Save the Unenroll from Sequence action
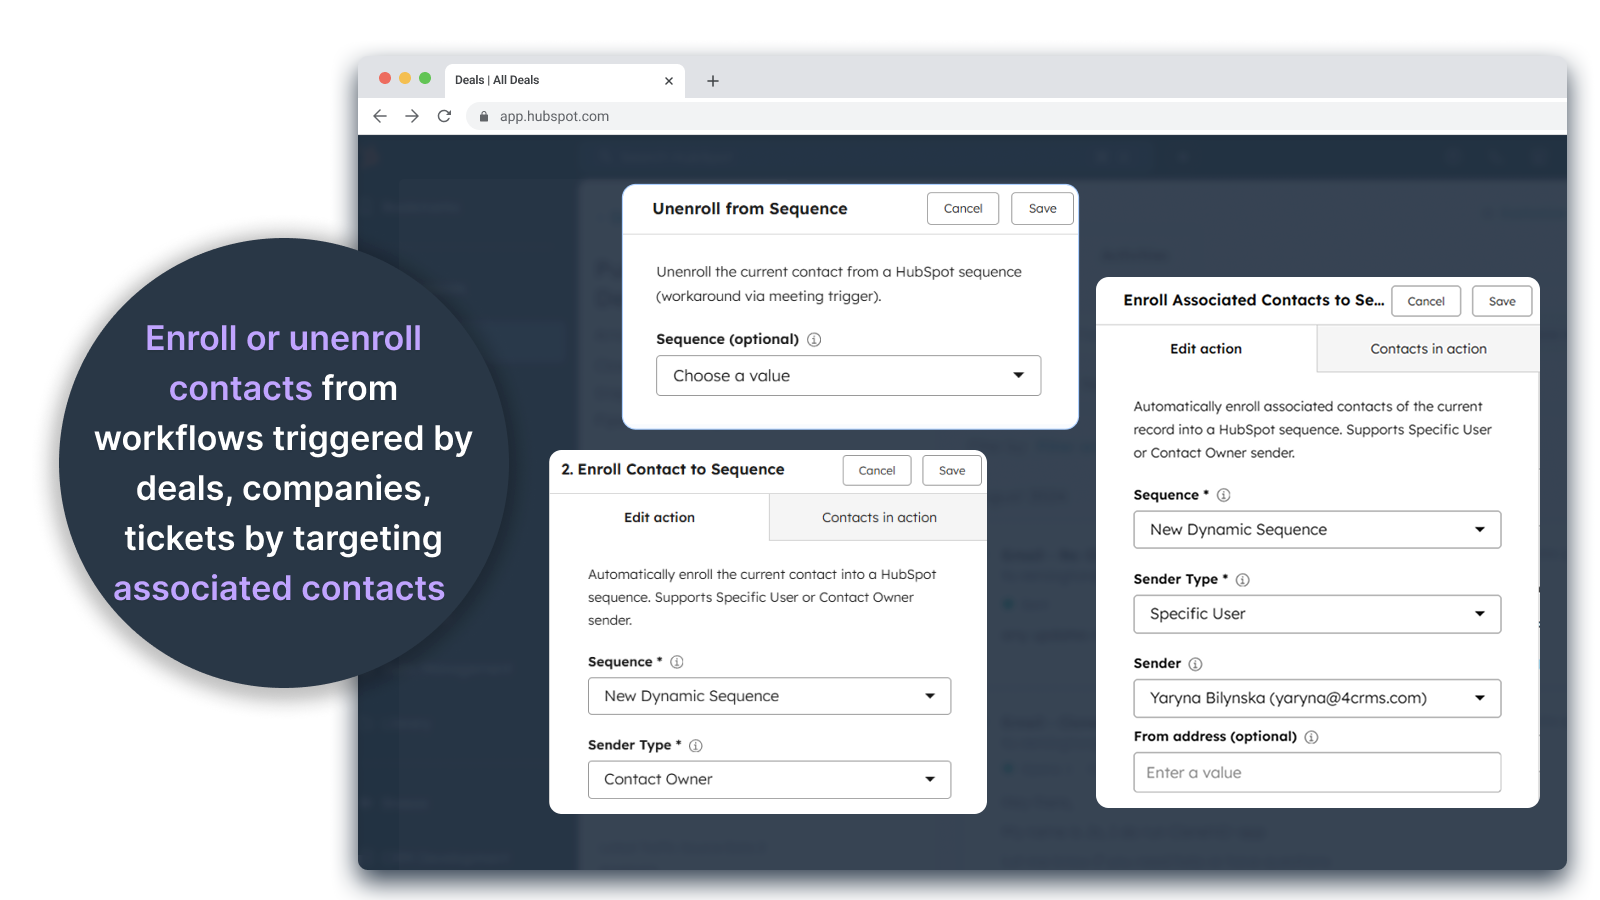This screenshot has width=1600, height=900. click(x=1042, y=208)
